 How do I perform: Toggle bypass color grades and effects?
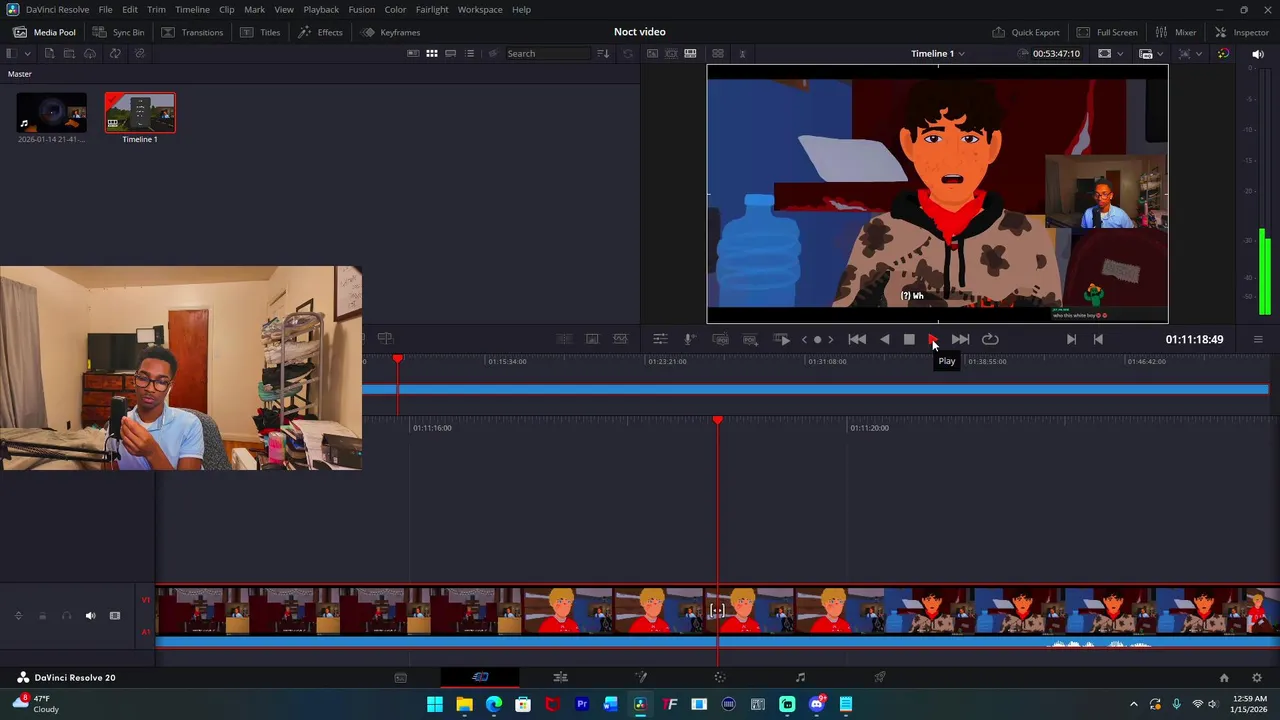(1223, 53)
